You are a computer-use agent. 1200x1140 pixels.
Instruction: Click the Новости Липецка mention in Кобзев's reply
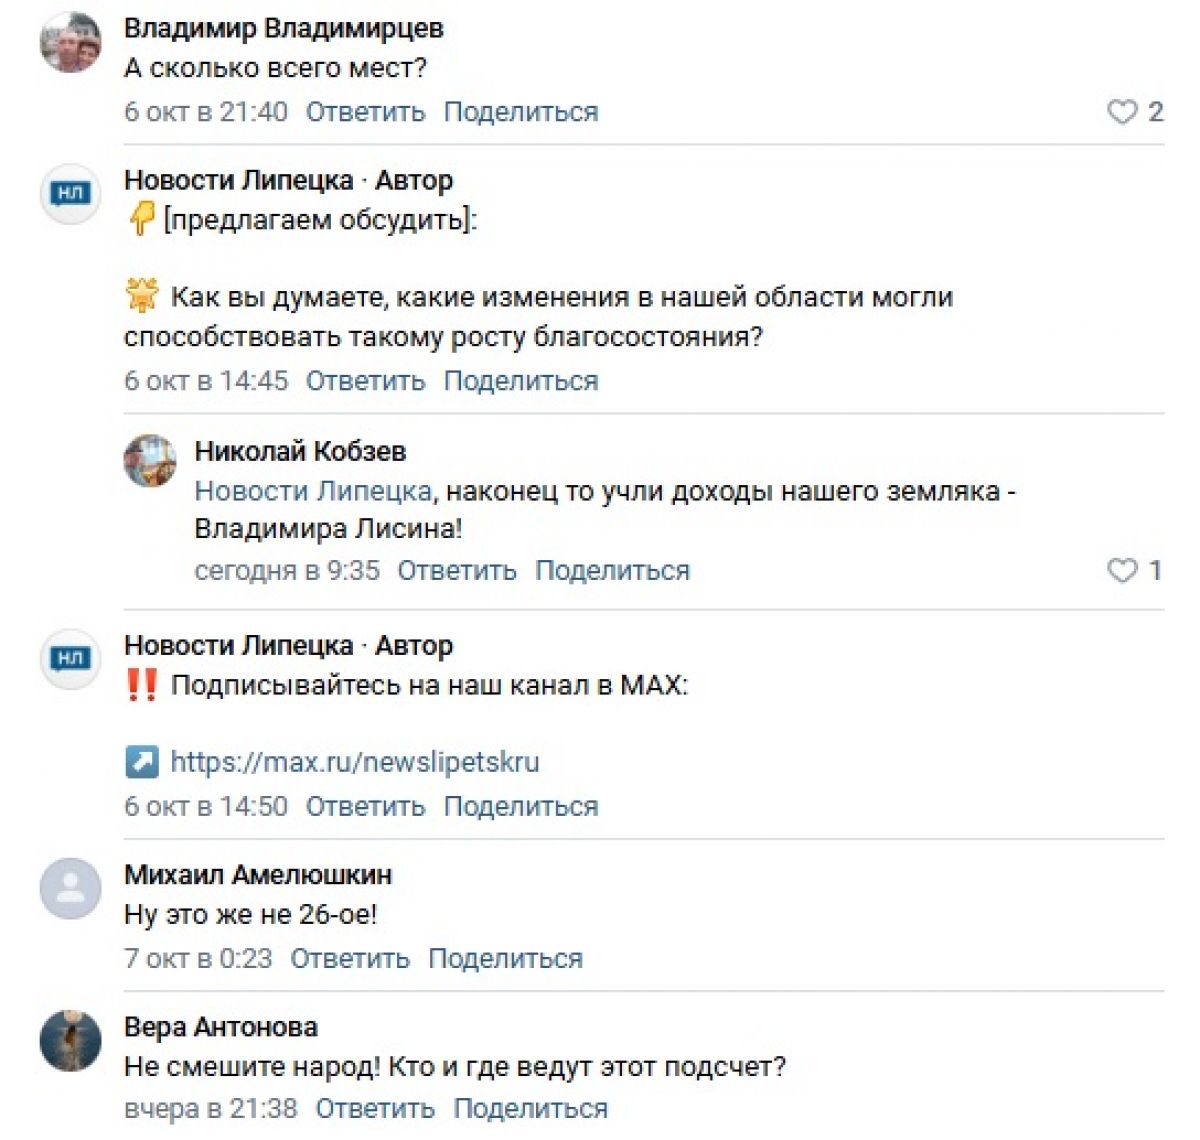coord(313,491)
